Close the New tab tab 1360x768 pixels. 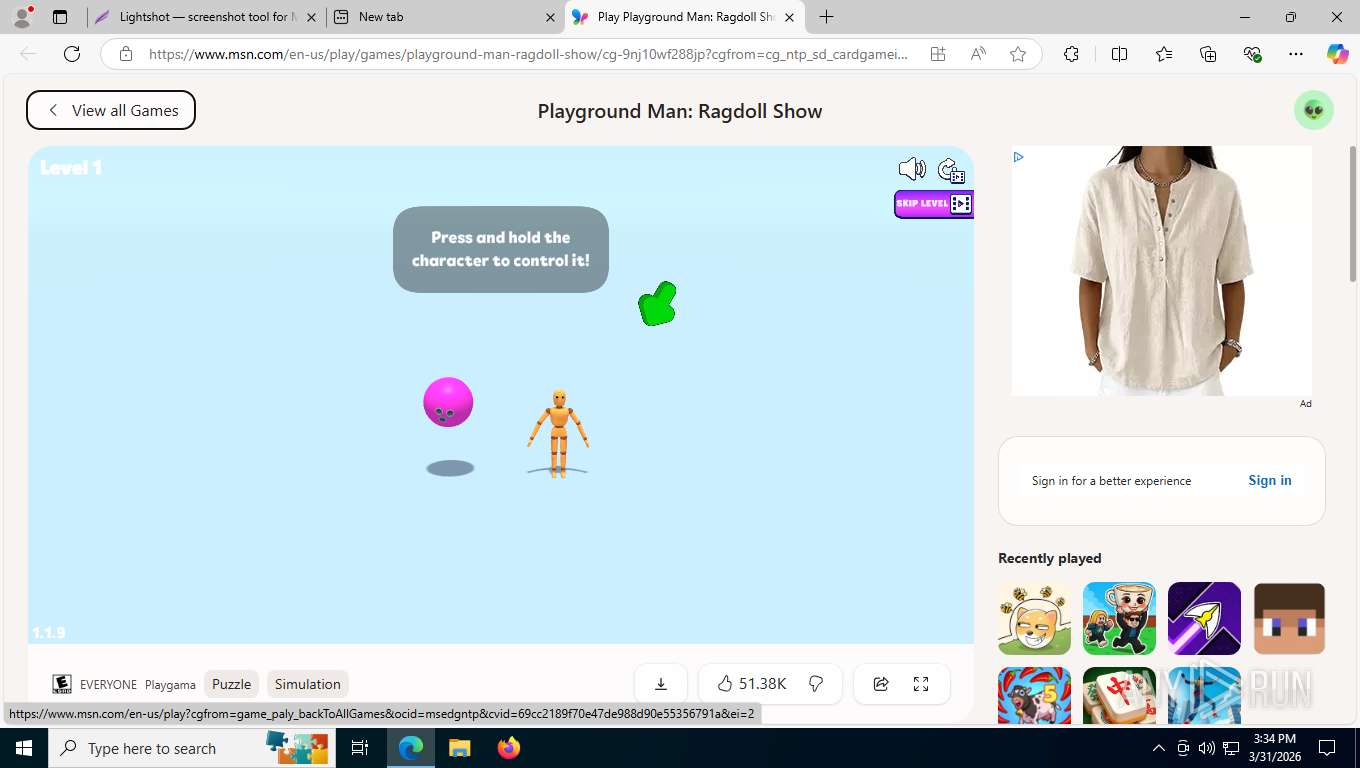[x=551, y=17]
